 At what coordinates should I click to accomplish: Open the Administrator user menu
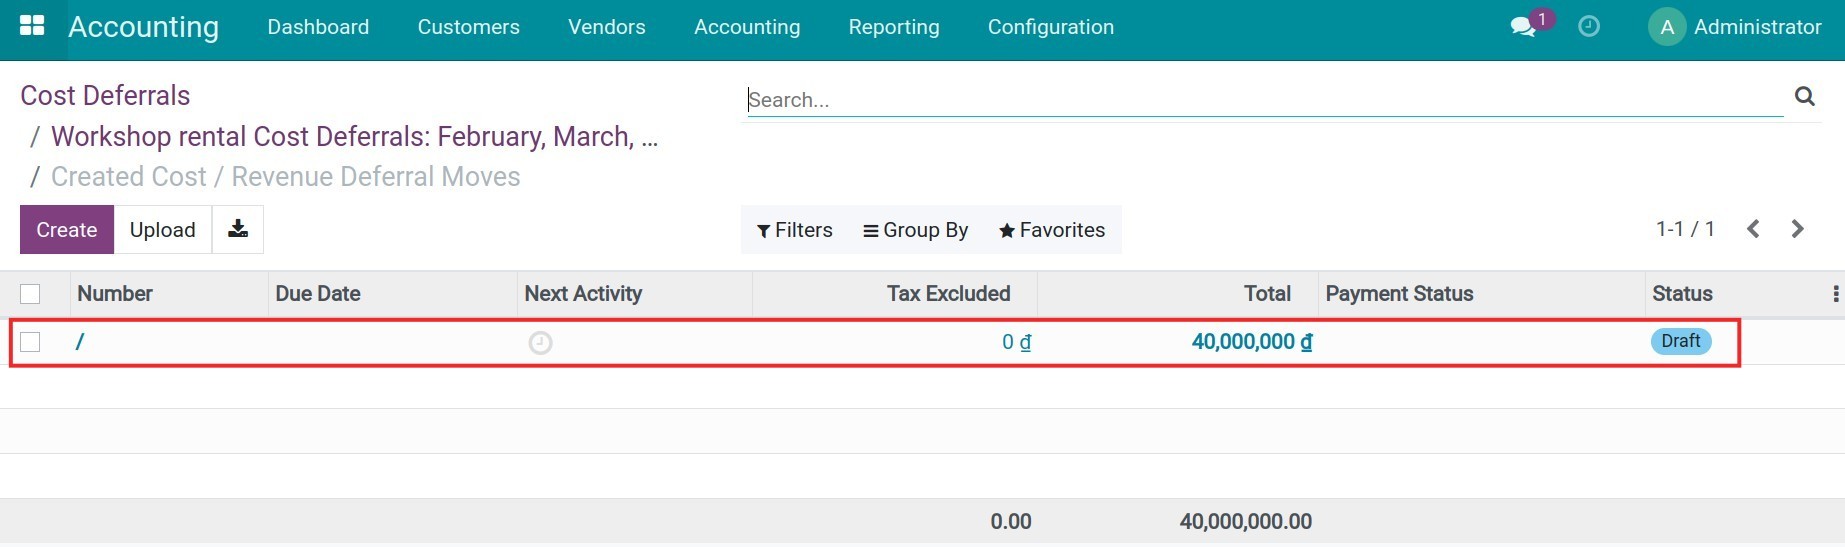click(1735, 27)
